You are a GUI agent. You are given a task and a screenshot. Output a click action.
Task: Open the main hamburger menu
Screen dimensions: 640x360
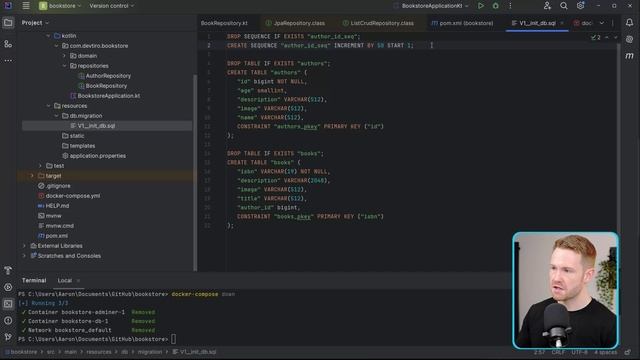[26, 6]
